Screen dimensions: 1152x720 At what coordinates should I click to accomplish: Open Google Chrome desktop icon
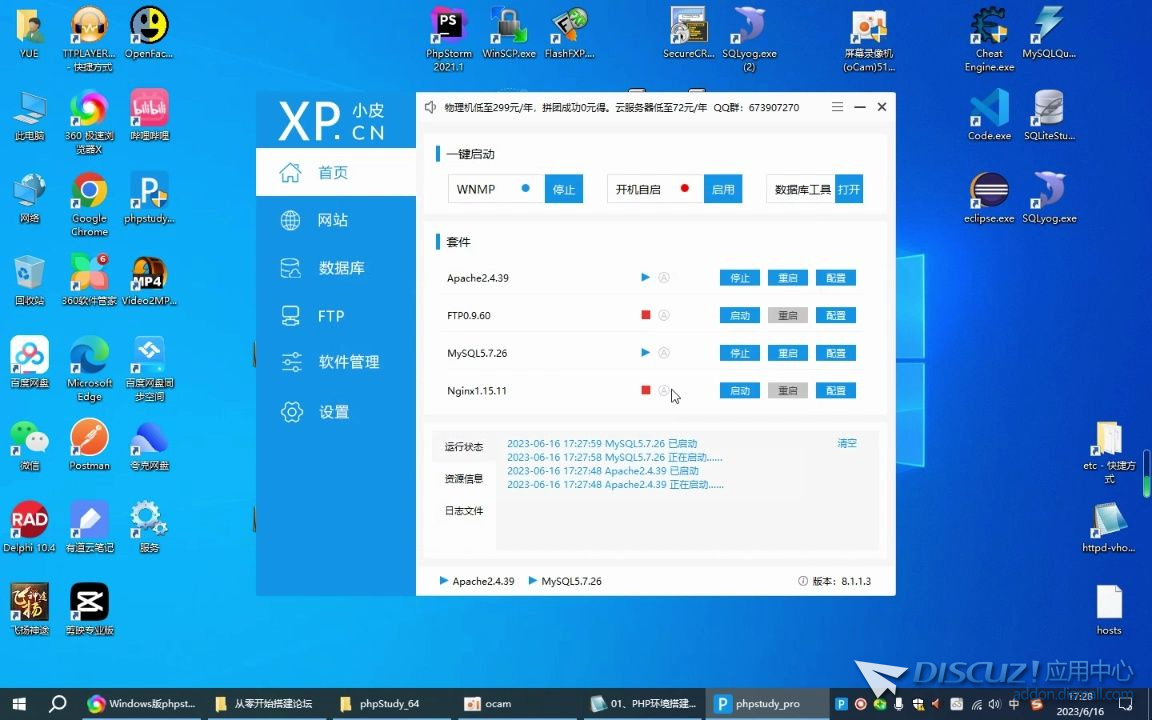(90, 204)
